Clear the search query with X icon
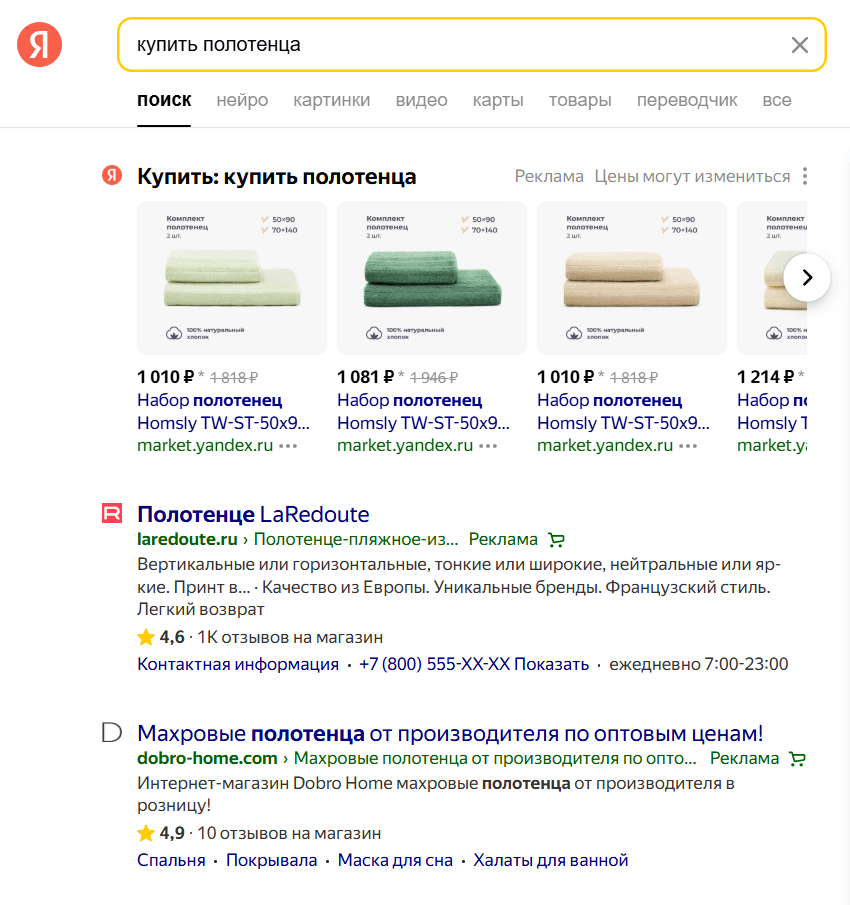The height and width of the screenshot is (905, 850). coord(799,45)
